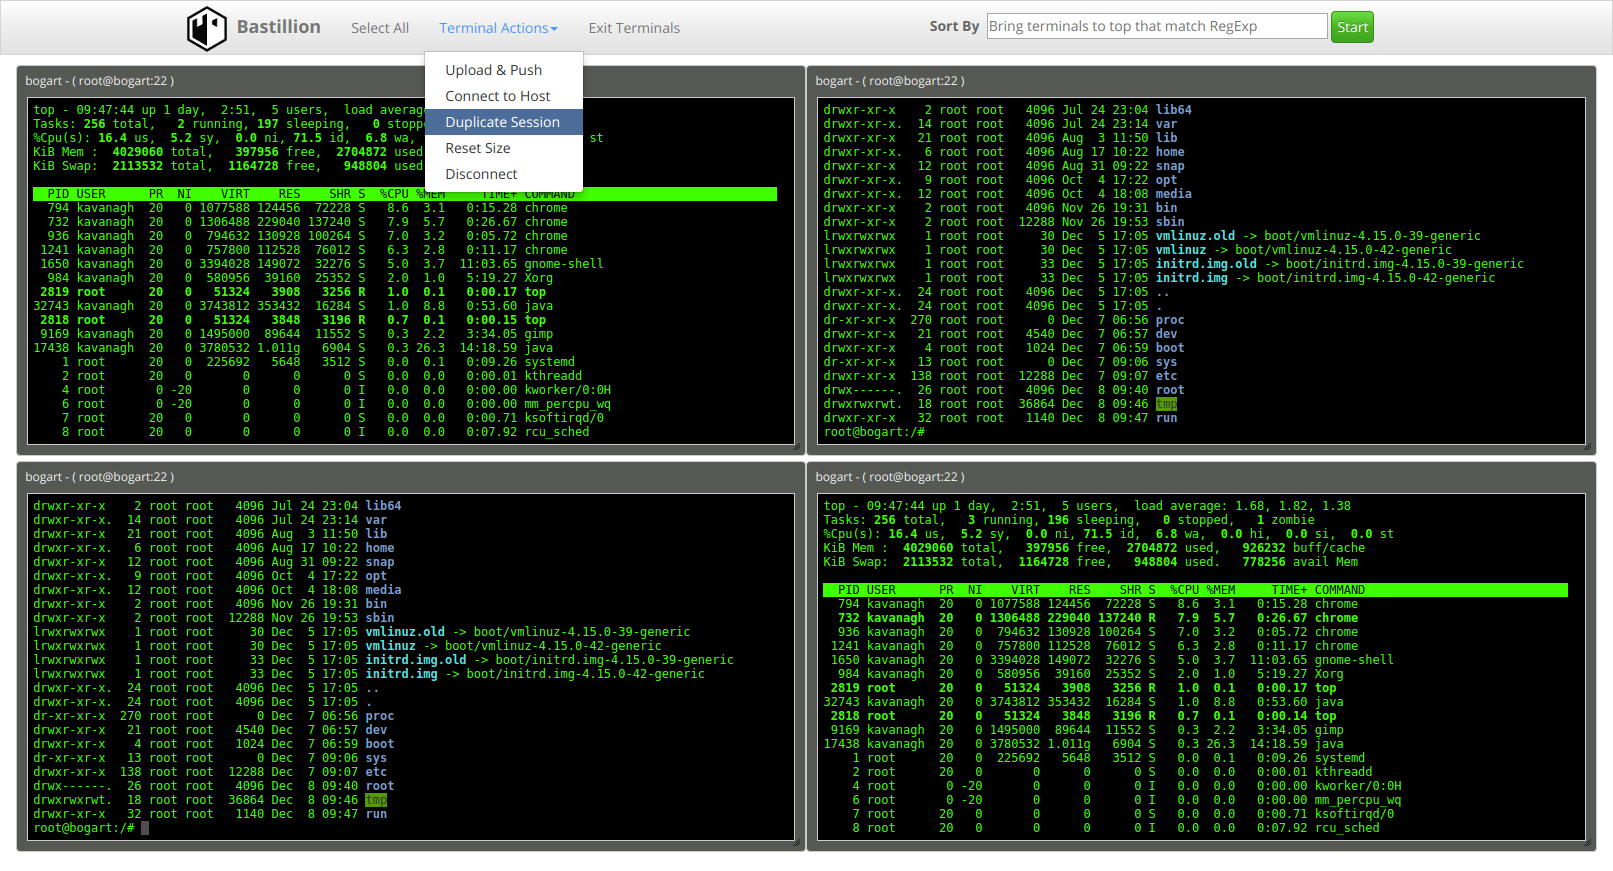Screen dimensions: 1613x871
Task: Click rcu_sched process in bottom-right terminal
Action: click(x=1347, y=828)
